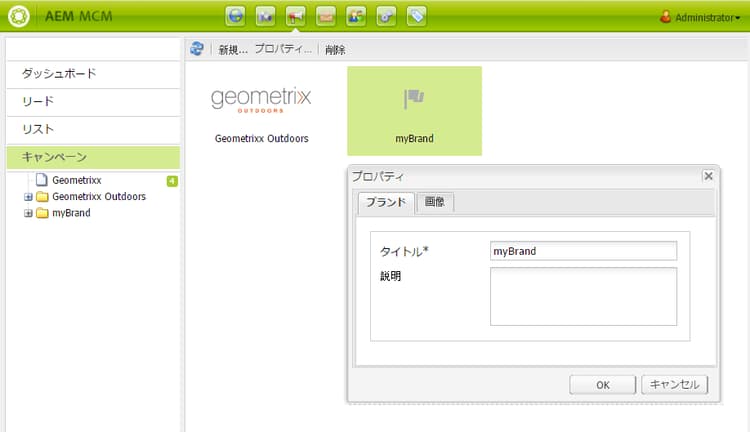
Task: Click the AEM logo icon
Action: 19,16
